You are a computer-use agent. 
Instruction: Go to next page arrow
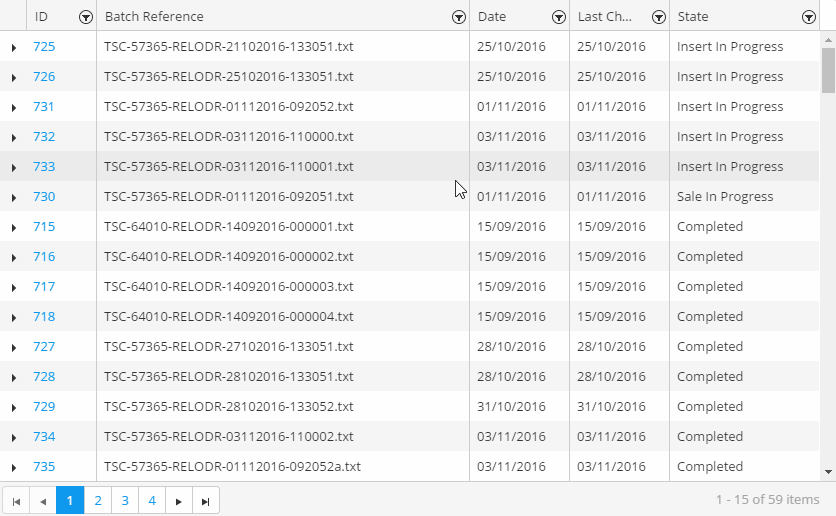coord(178,501)
